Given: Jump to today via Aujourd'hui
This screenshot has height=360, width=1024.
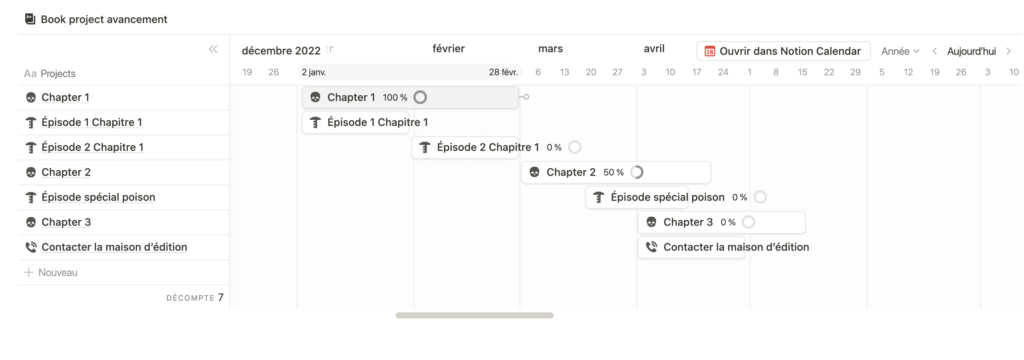Looking at the screenshot, I should click(x=972, y=51).
